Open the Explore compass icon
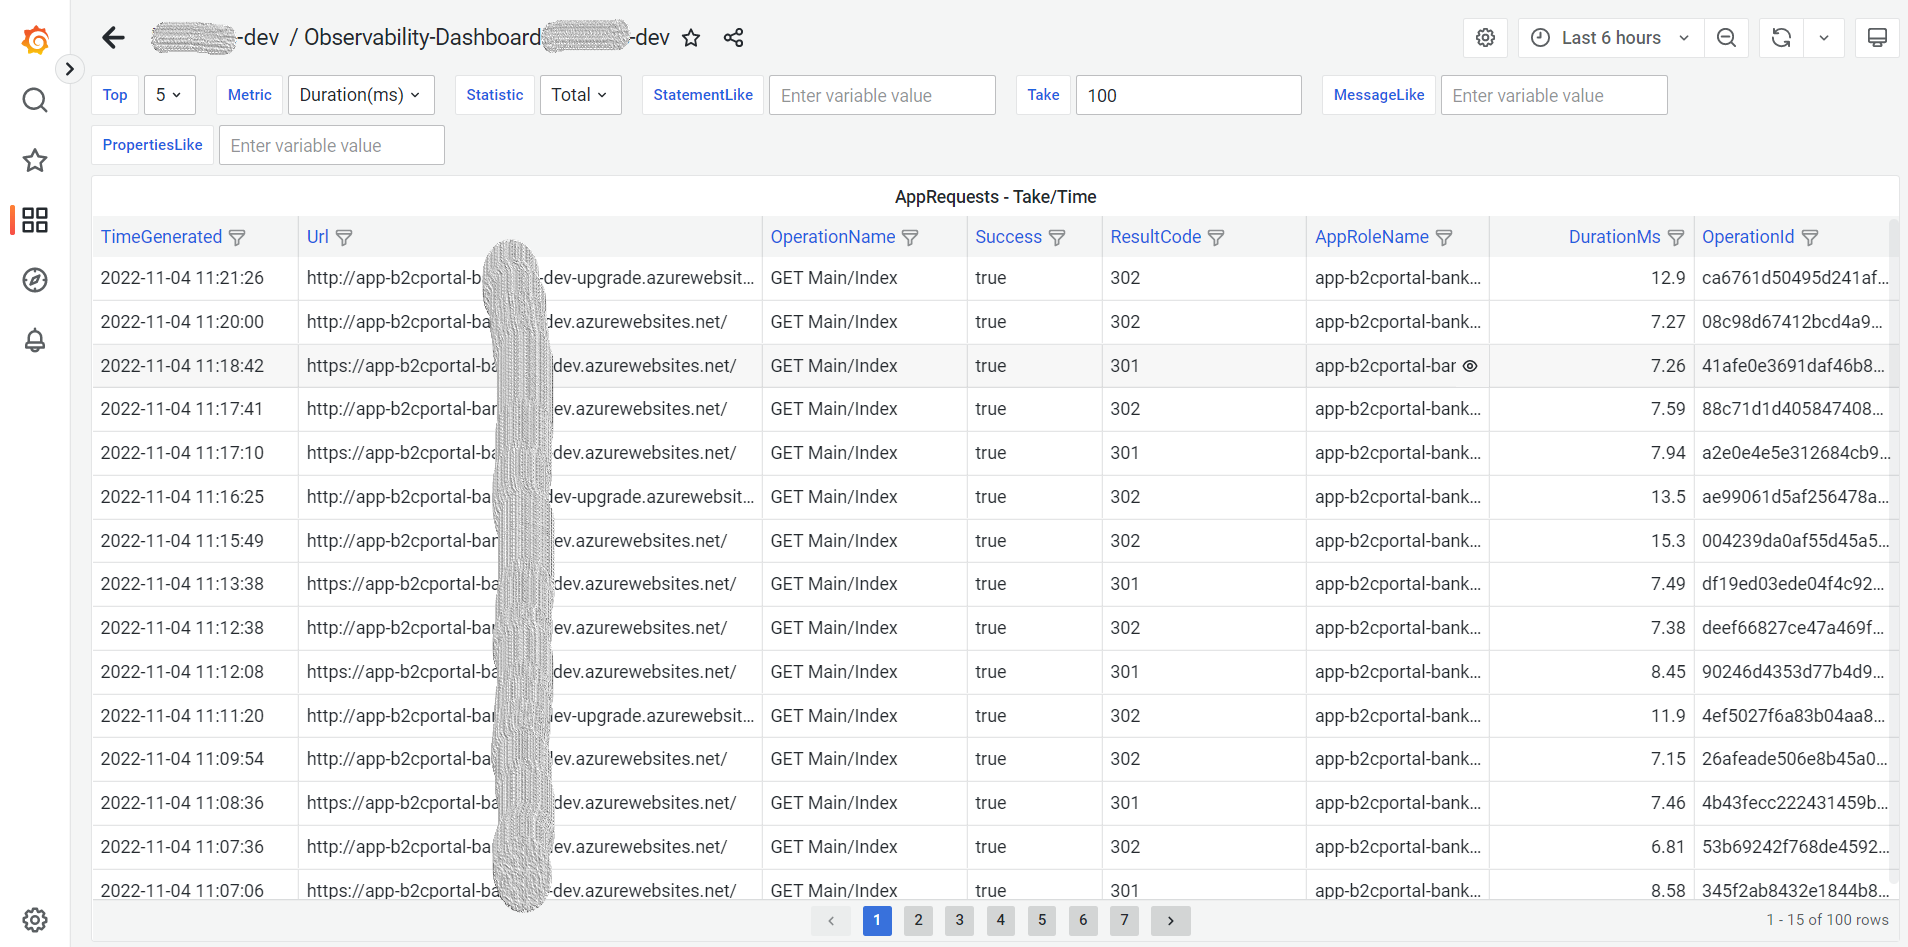Image resolution: width=1908 pixels, height=947 pixels. pyautogui.click(x=35, y=280)
